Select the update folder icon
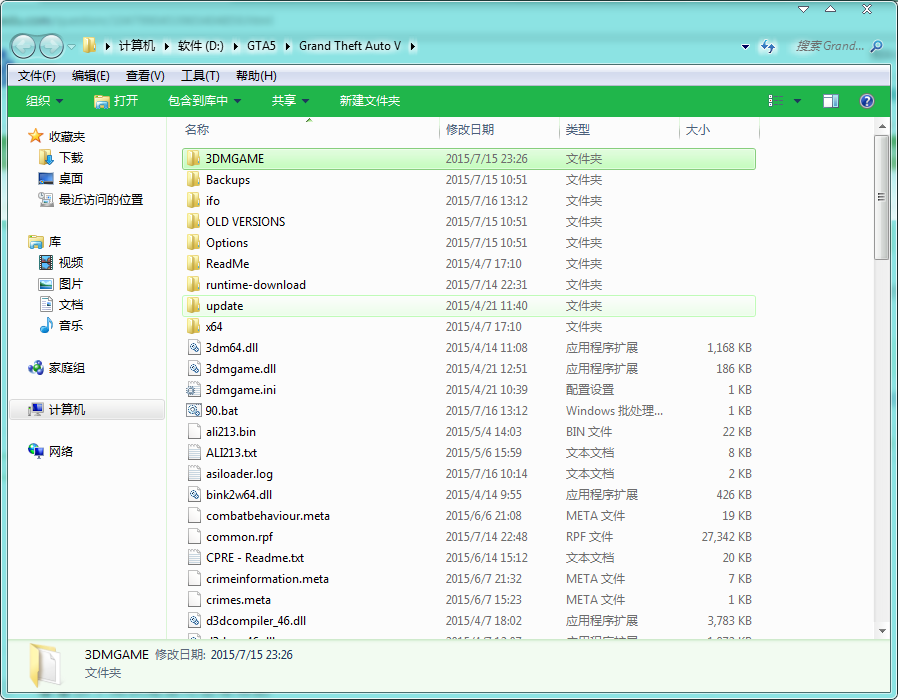 click(x=194, y=306)
